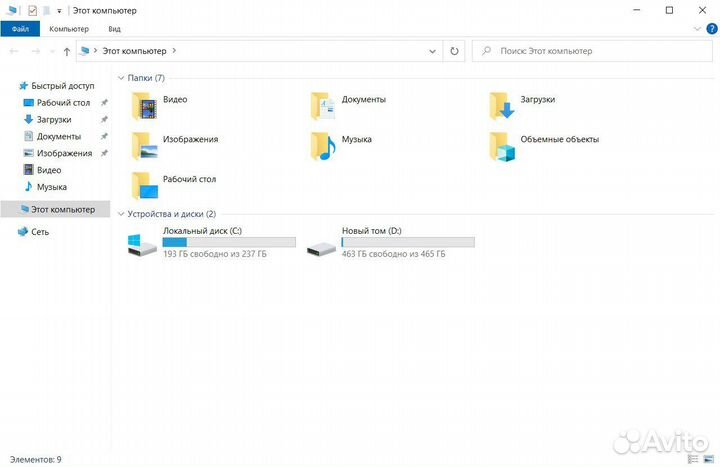The width and height of the screenshot is (720, 467).
Task: Click the pin icon beside sidebar Изображения
Action: coord(104,153)
